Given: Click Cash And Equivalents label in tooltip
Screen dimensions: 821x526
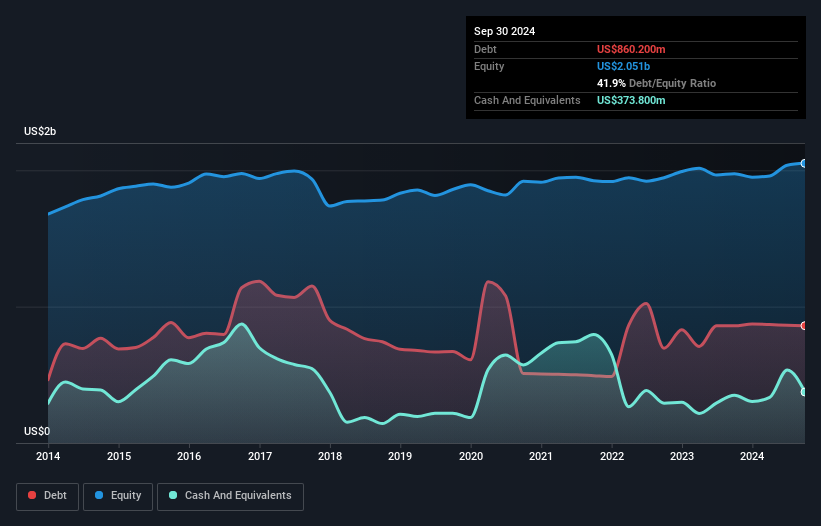Looking at the screenshot, I should click(x=527, y=100).
